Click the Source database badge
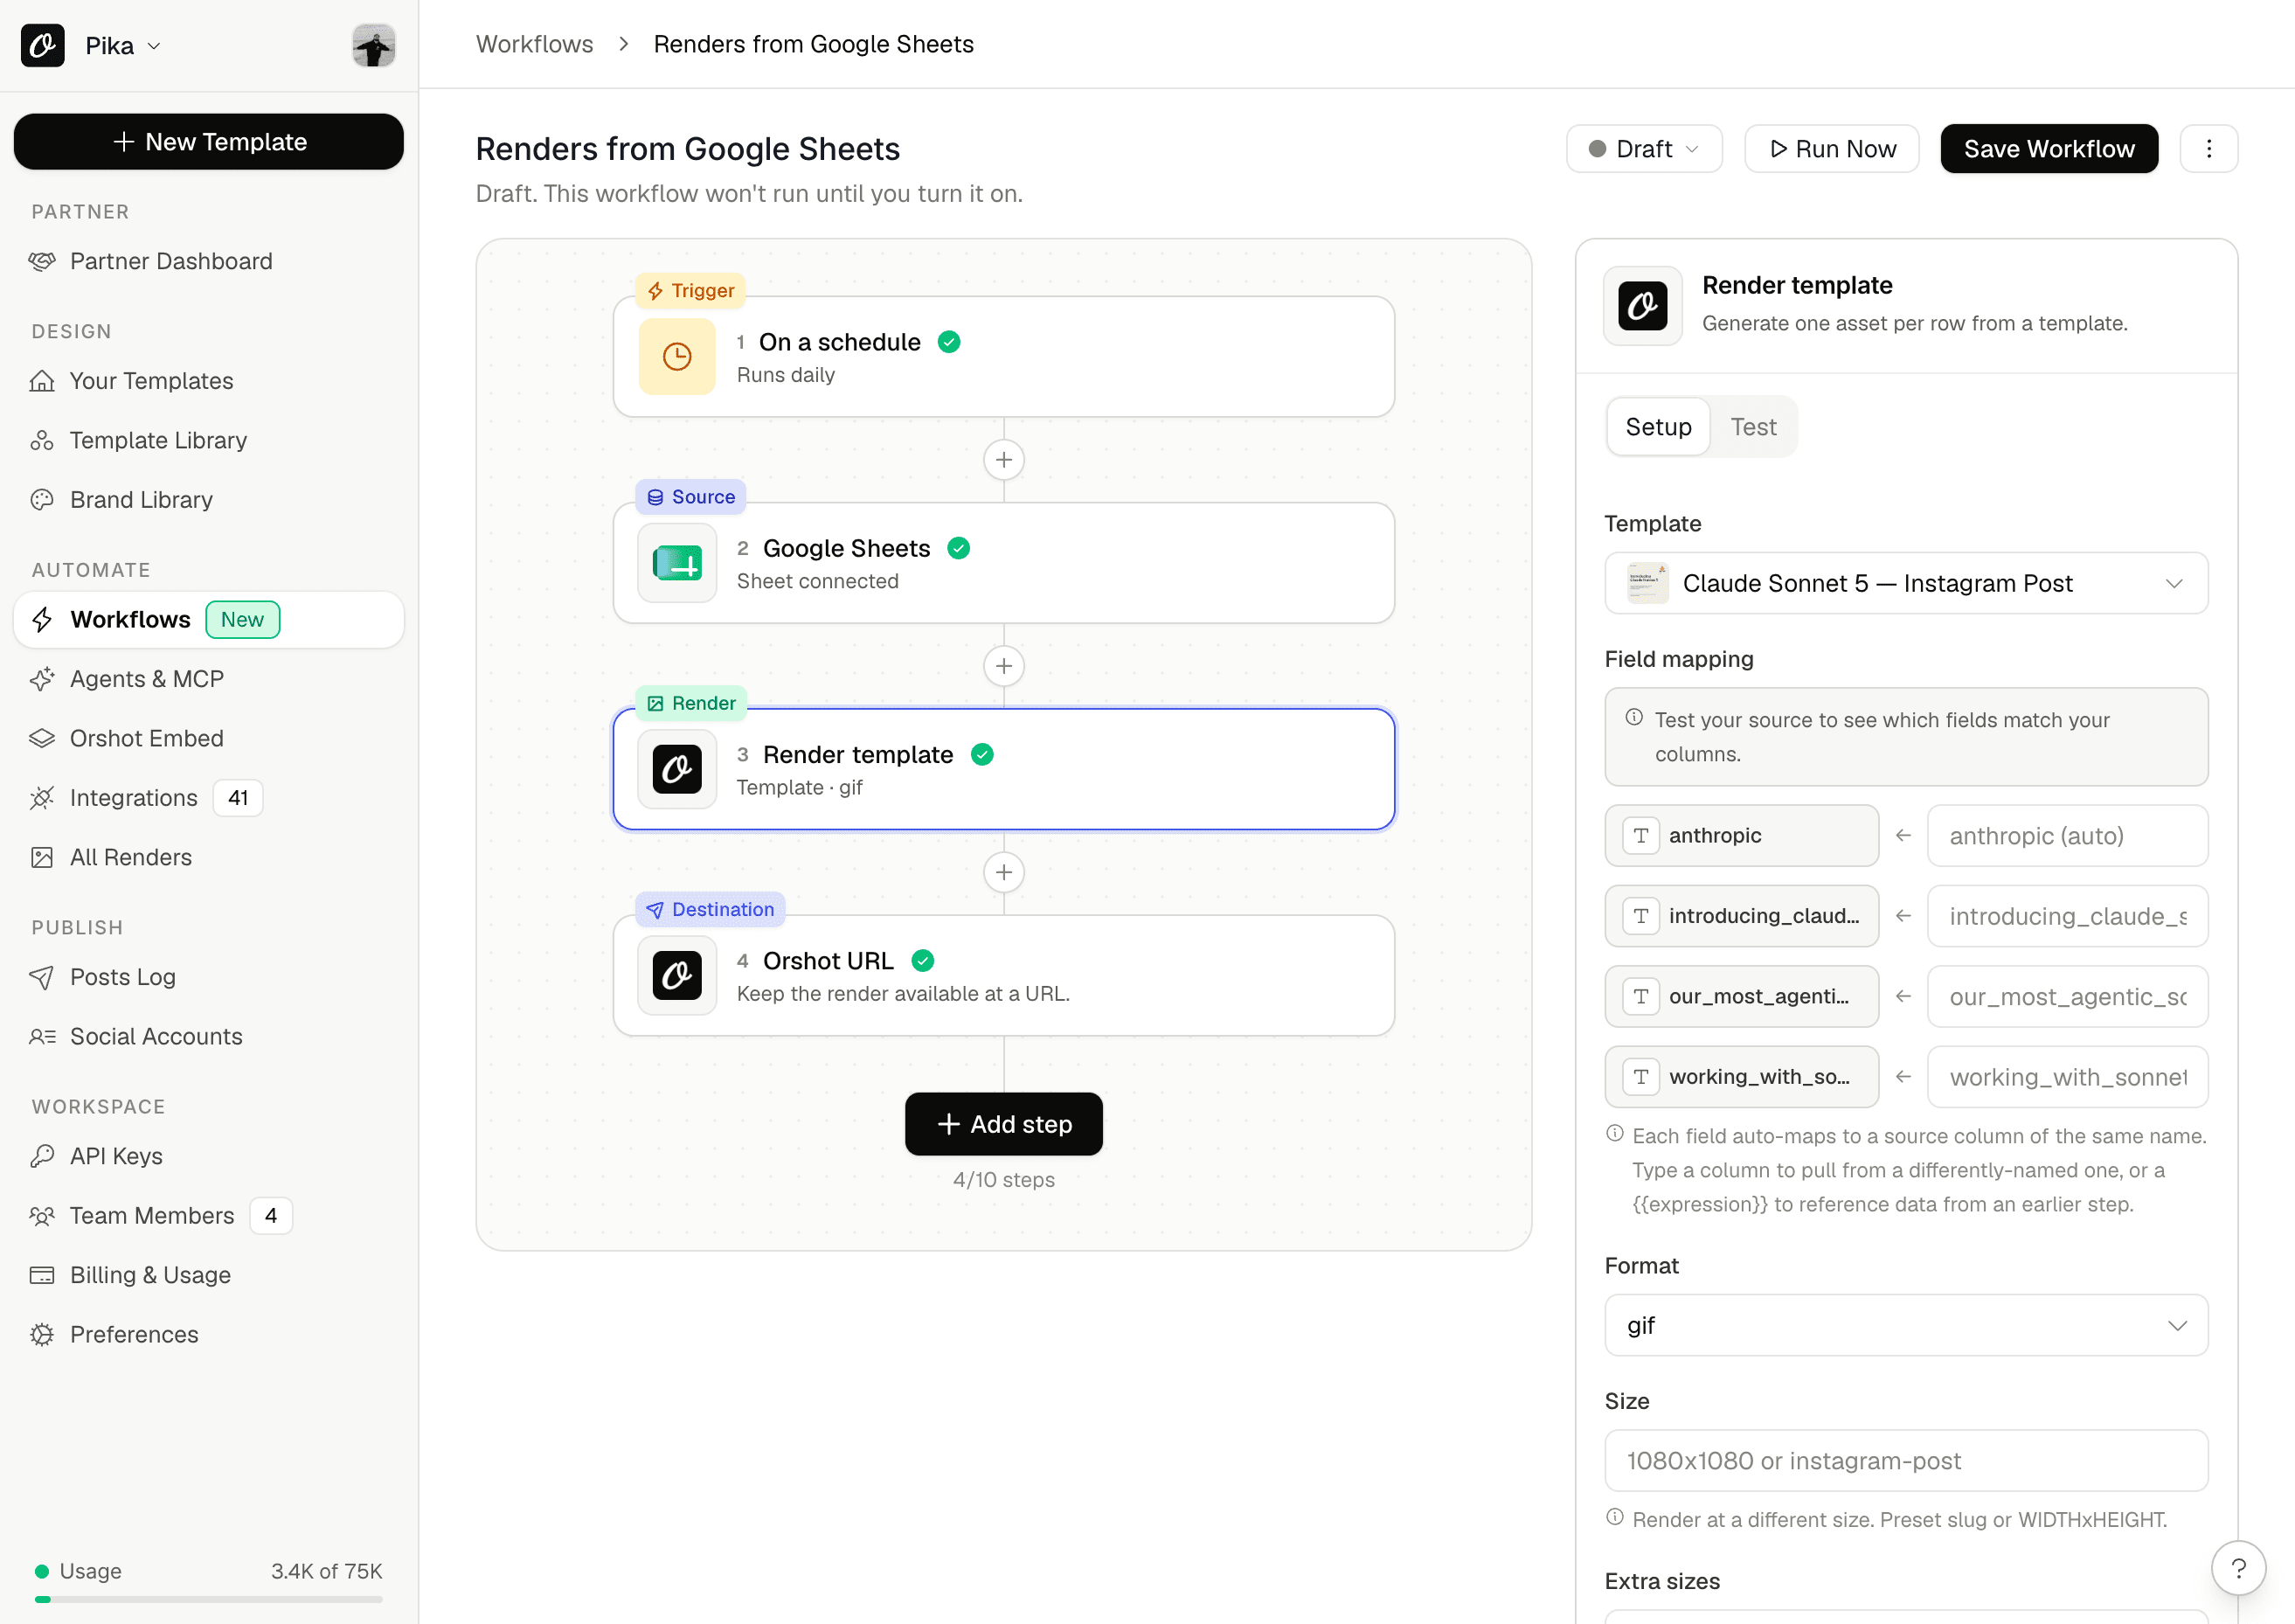2295x1624 pixels. tap(691, 497)
